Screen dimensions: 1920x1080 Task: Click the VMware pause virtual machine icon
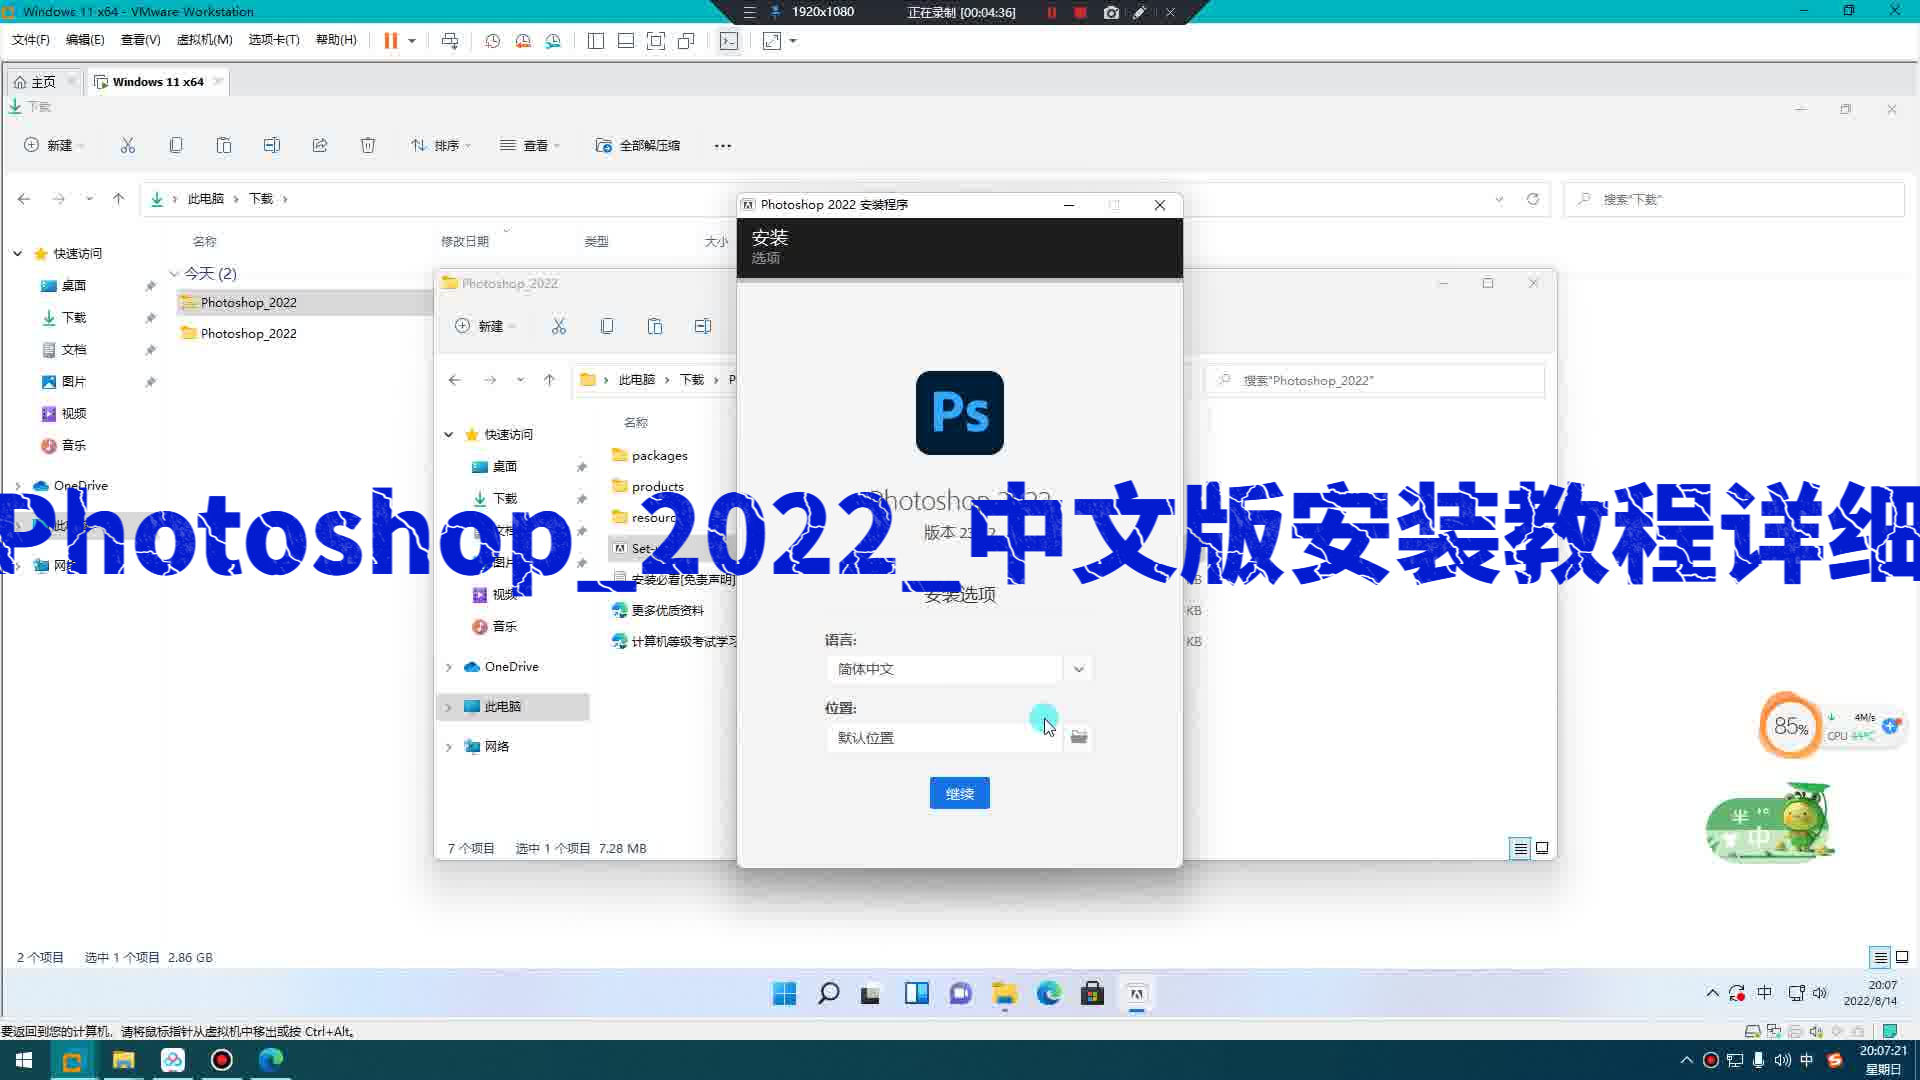390,41
